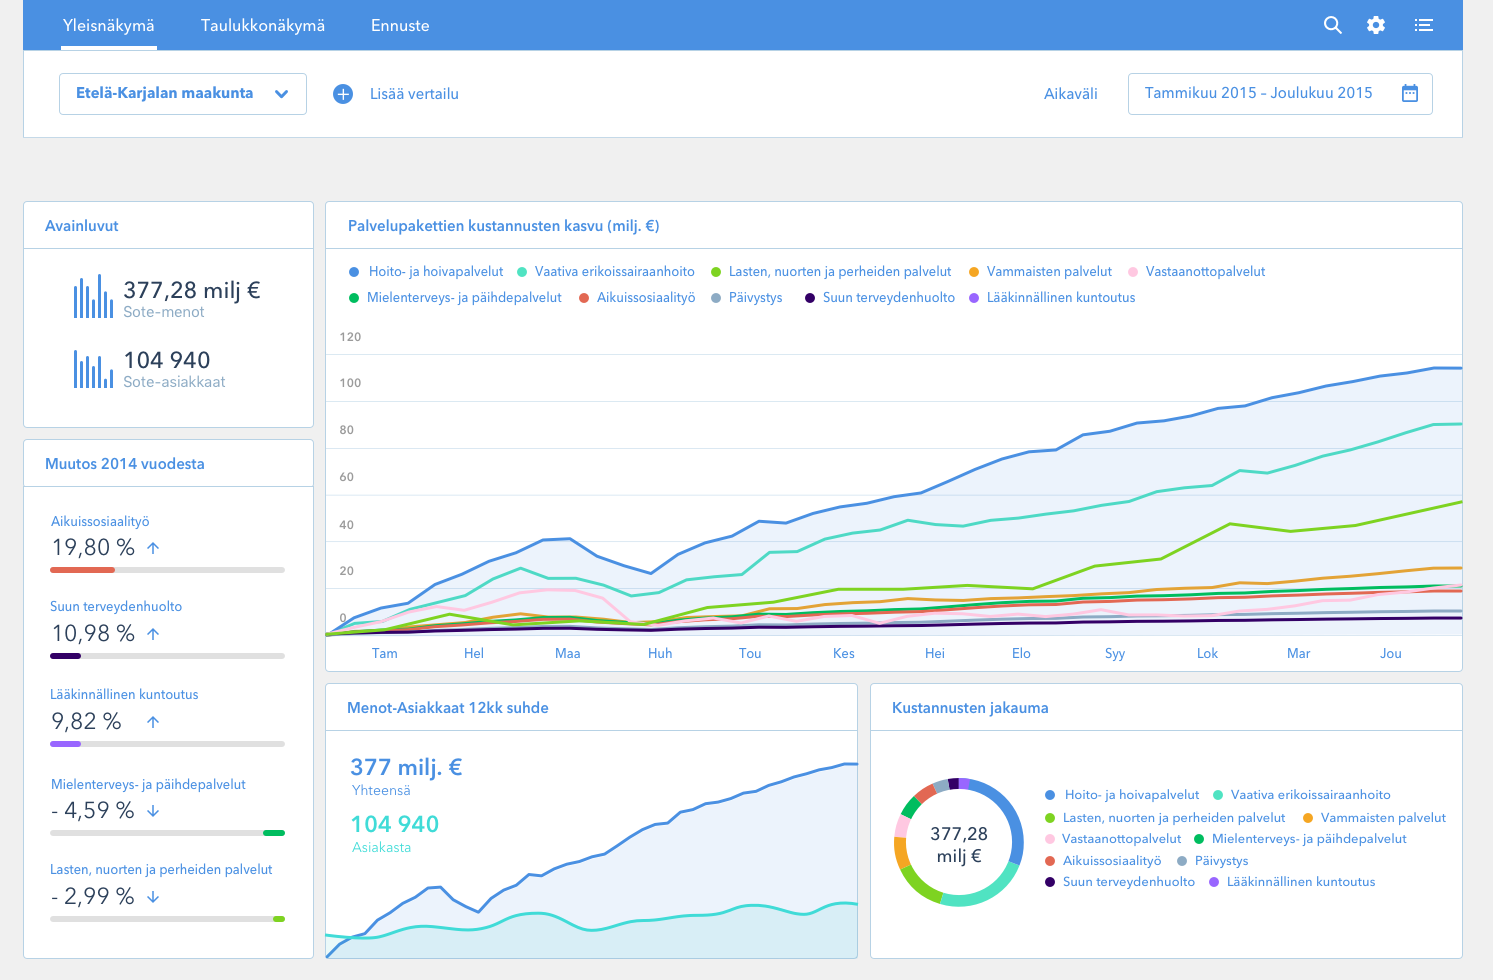Toggle Hoito- ja hoivapalvelut in line chart legend
1493x980 pixels.
[426, 272]
